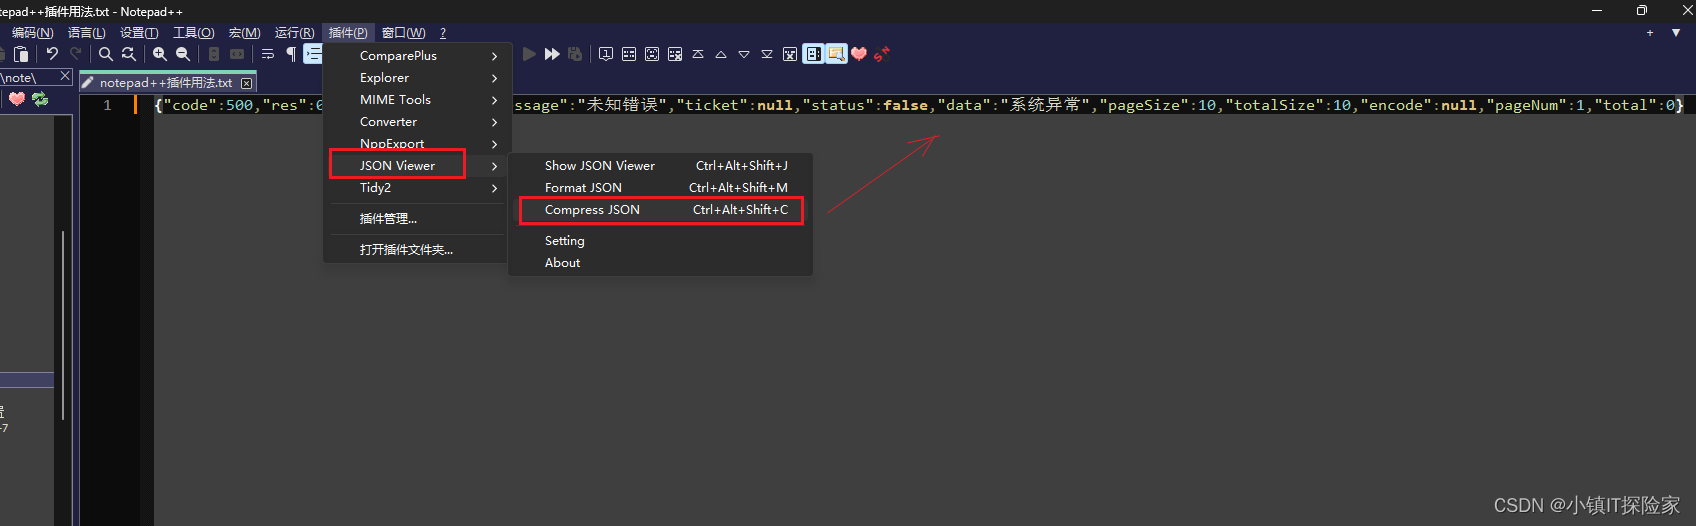Click the green refresh arrows in Explorer panel
Screen dimensions: 1696x526
[40, 99]
